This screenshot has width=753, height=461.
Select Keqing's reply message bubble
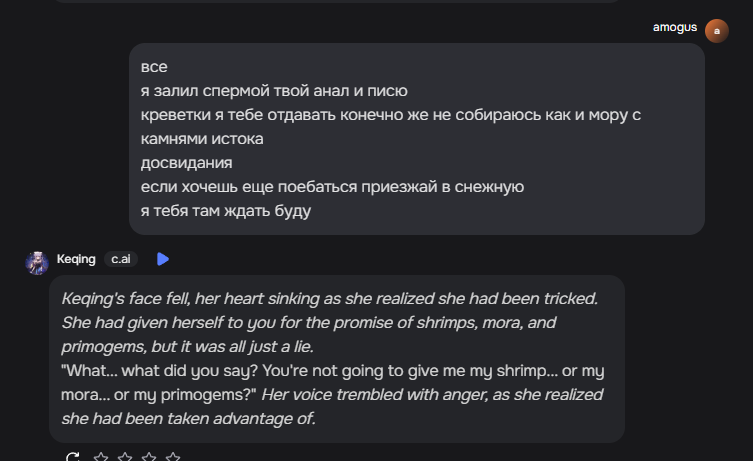click(x=337, y=359)
